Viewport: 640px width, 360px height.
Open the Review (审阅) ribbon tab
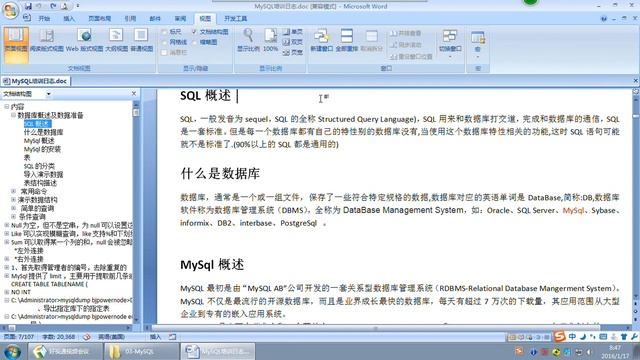180,18
